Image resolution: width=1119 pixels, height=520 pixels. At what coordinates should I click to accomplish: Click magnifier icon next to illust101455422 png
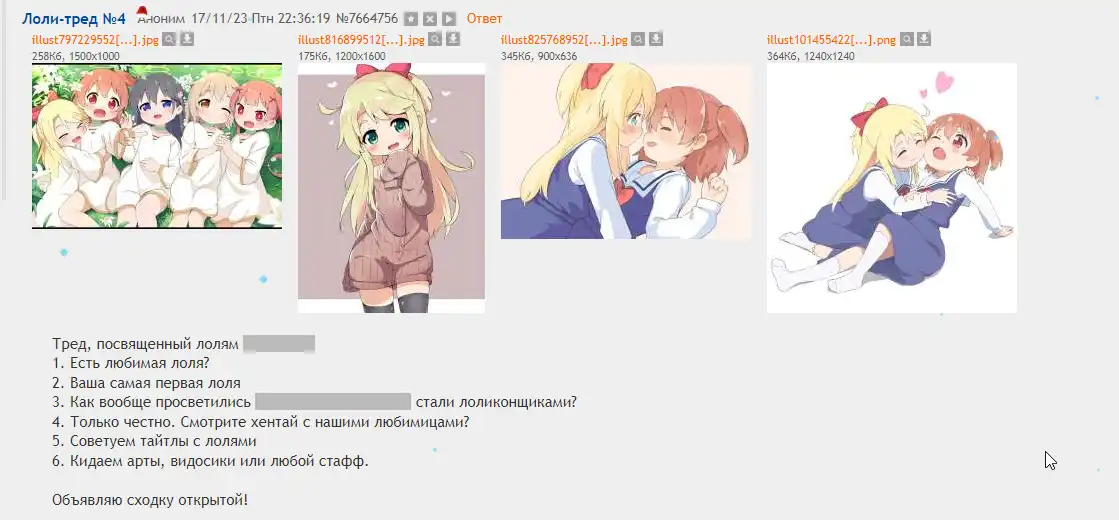906,39
